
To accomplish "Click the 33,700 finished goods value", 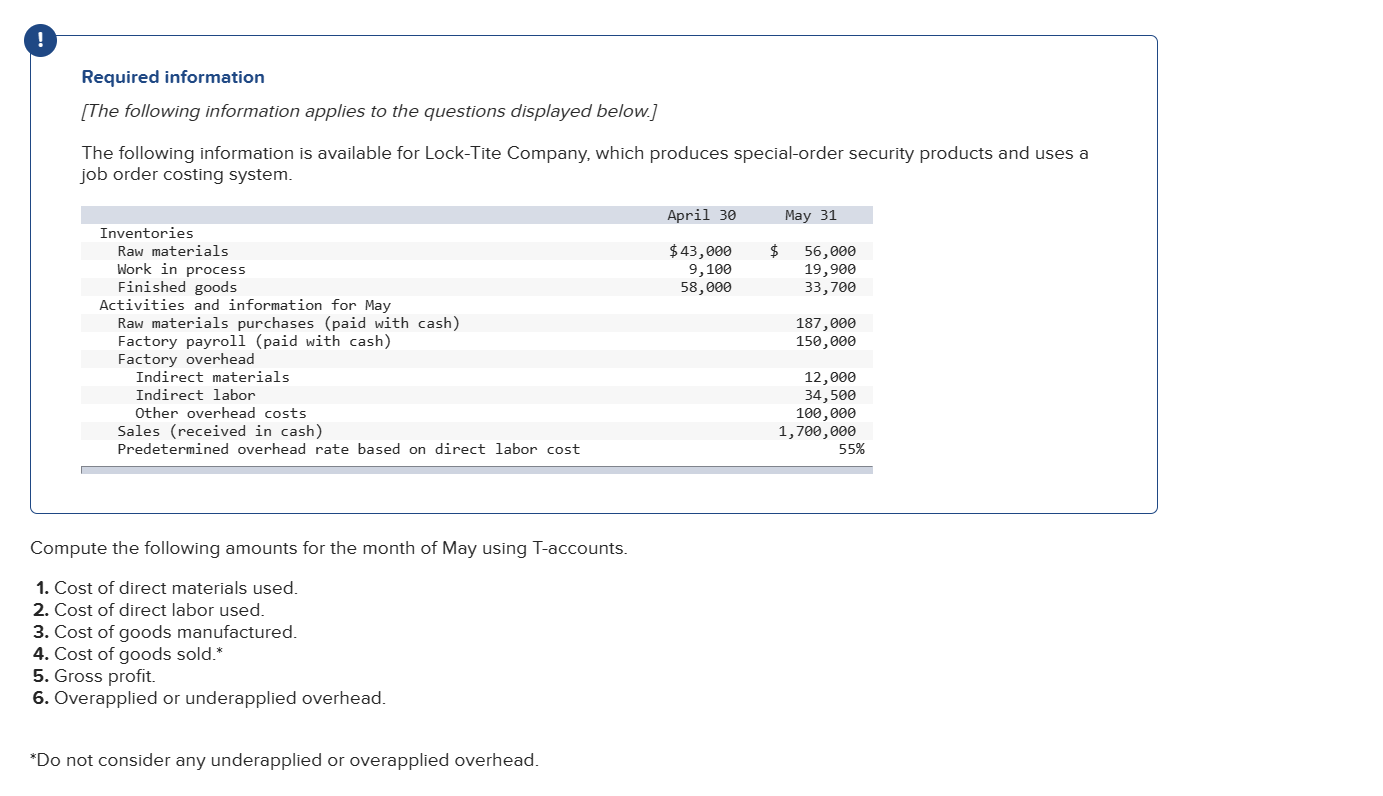I will tap(830, 287).
